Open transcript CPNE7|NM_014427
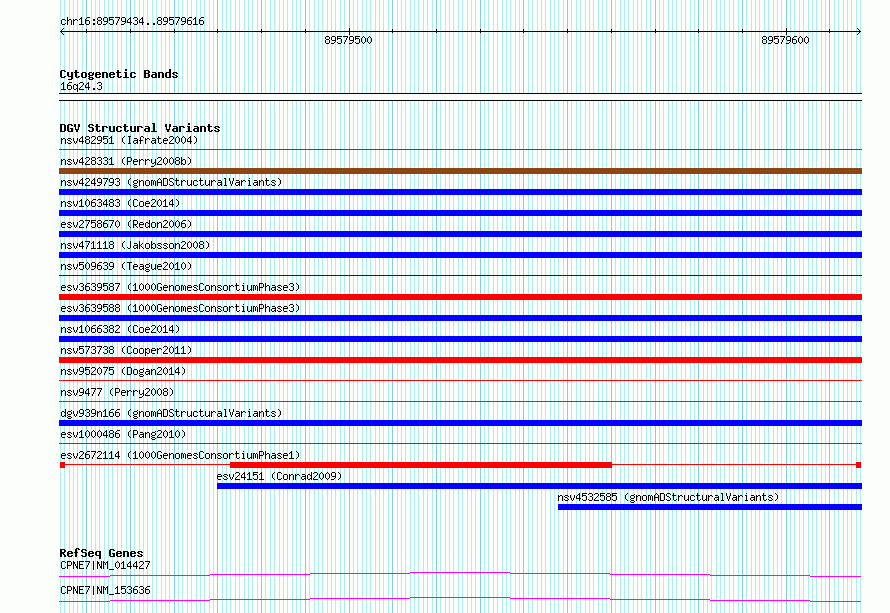This screenshot has height=613, width=890. coord(105,565)
